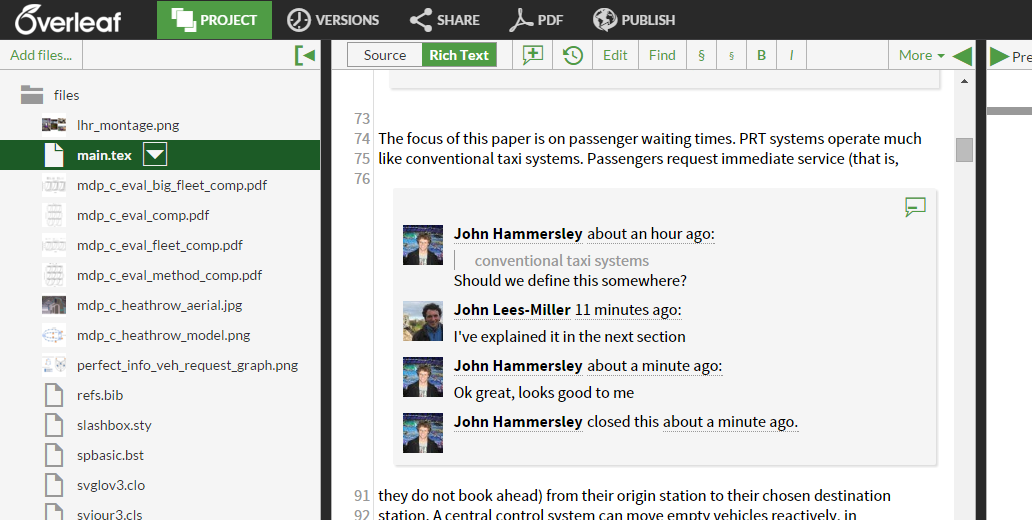Open the Add files menu

tap(41, 55)
